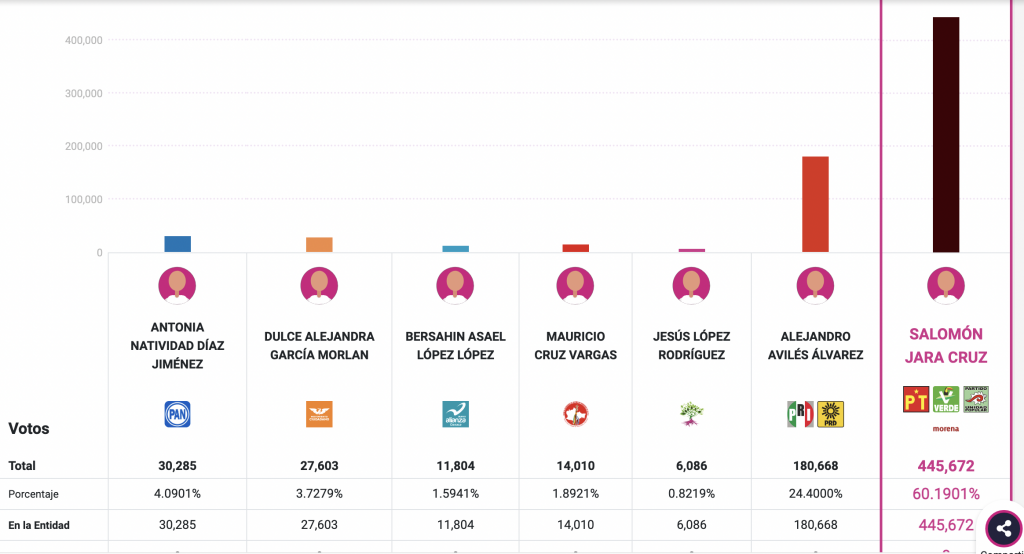Click the orange Movimiento Ciudadano logo
1024x554 pixels.
(319, 414)
